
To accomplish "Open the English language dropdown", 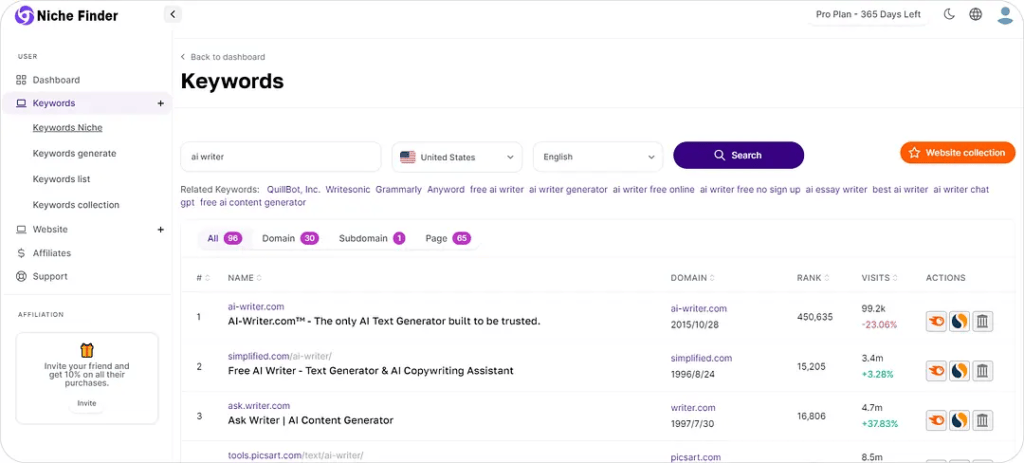I will (597, 157).
